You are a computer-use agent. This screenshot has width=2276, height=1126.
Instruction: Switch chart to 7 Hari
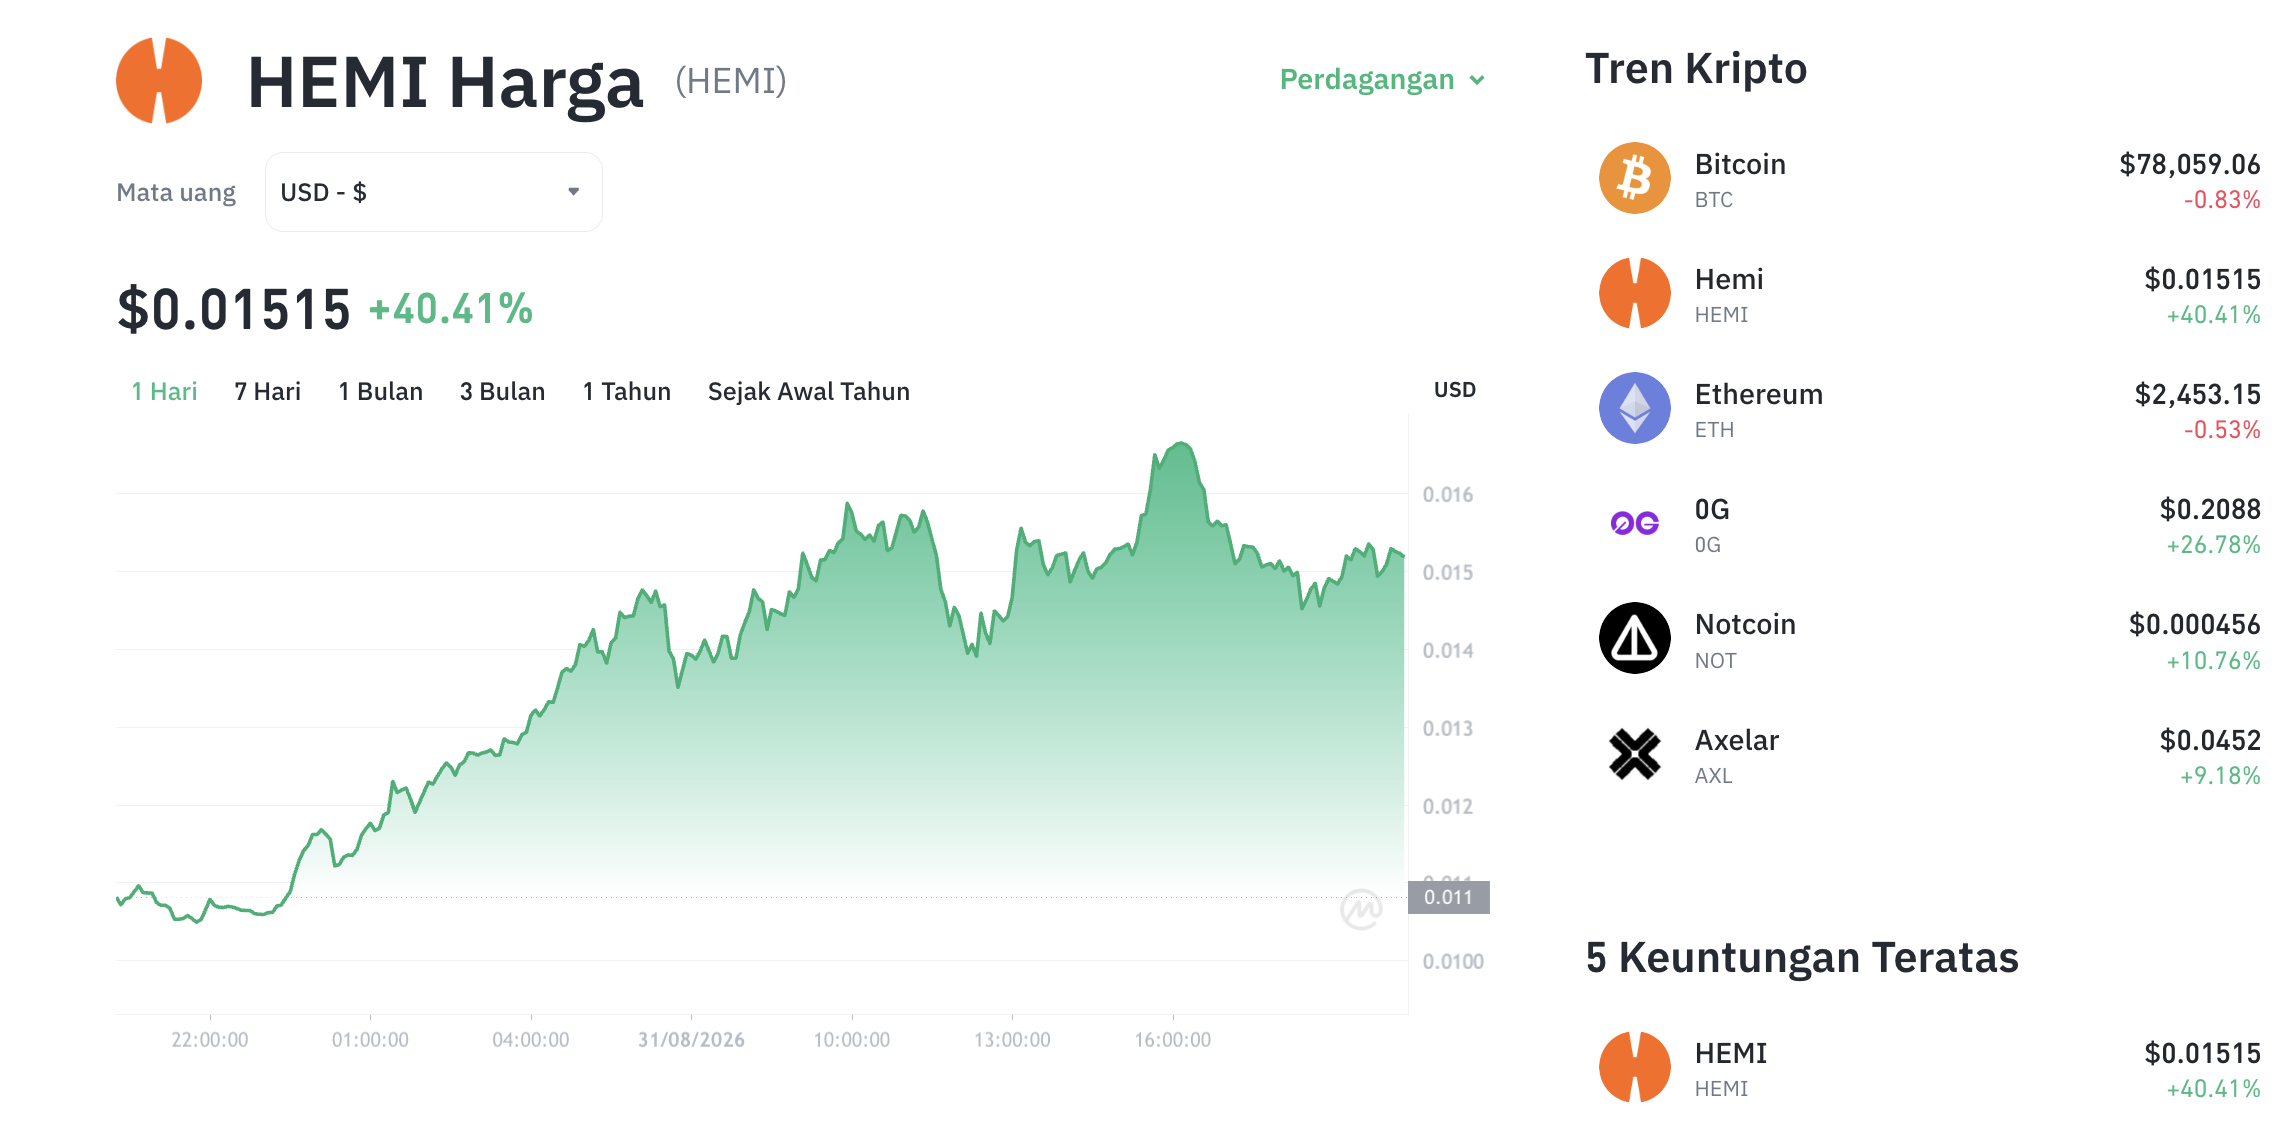267,391
